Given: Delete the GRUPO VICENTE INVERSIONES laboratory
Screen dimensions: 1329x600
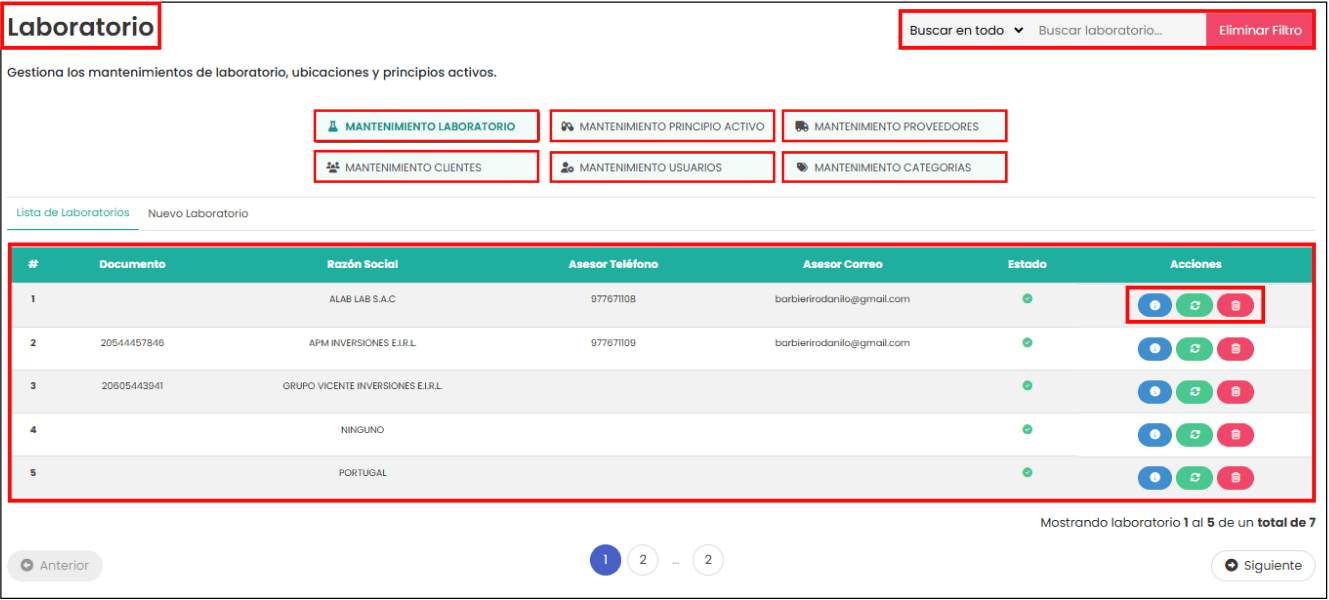Looking at the screenshot, I should pos(1235,392).
